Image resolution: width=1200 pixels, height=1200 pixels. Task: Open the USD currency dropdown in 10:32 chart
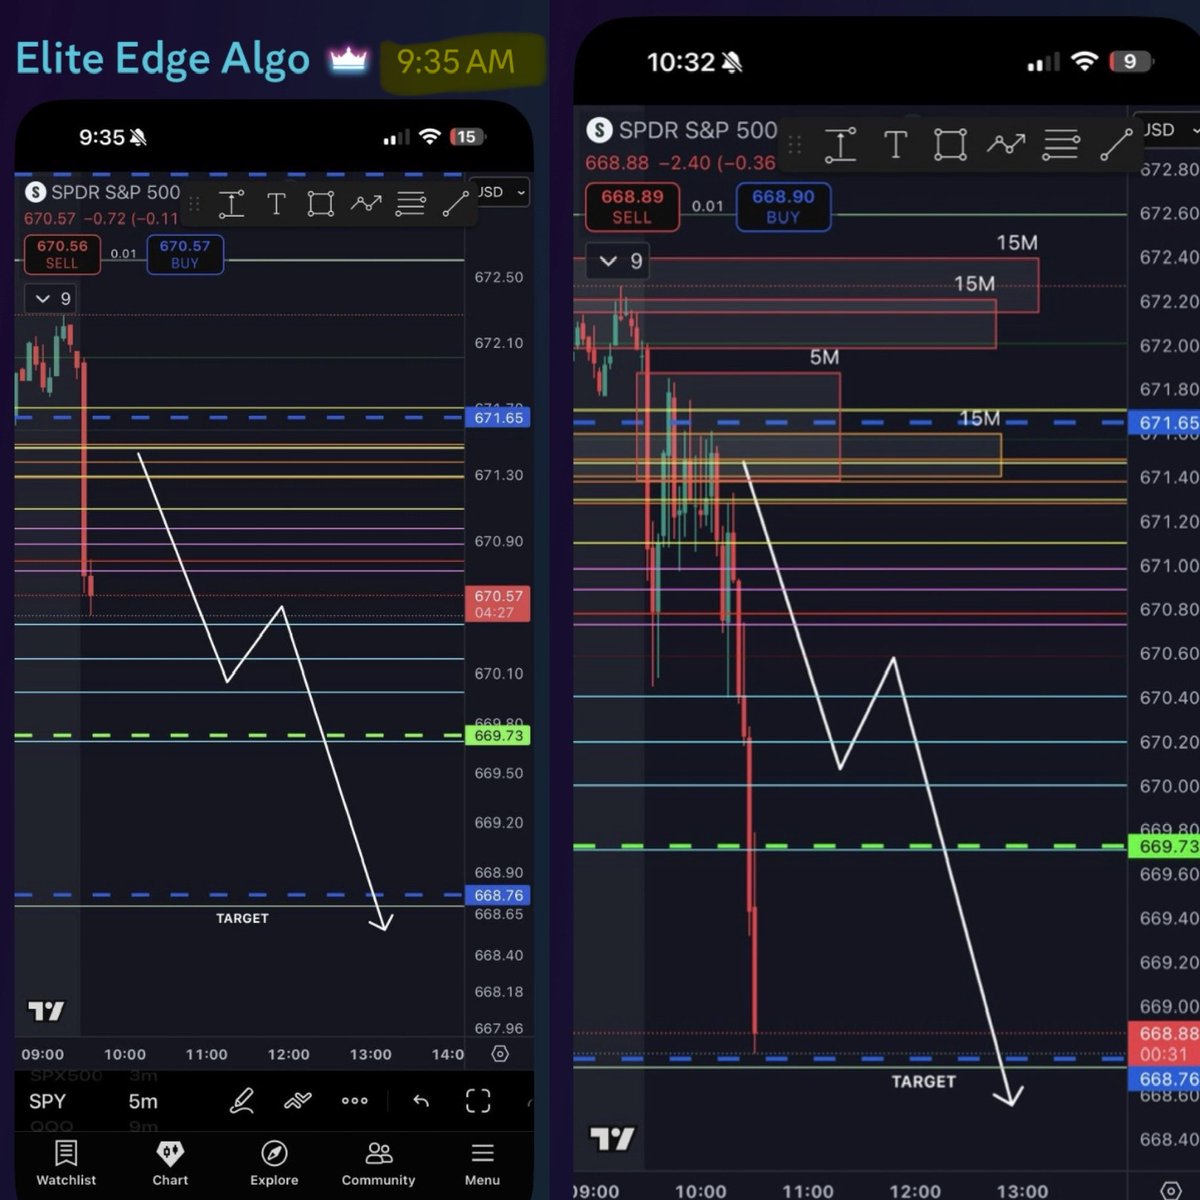[x=1168, y=130]
